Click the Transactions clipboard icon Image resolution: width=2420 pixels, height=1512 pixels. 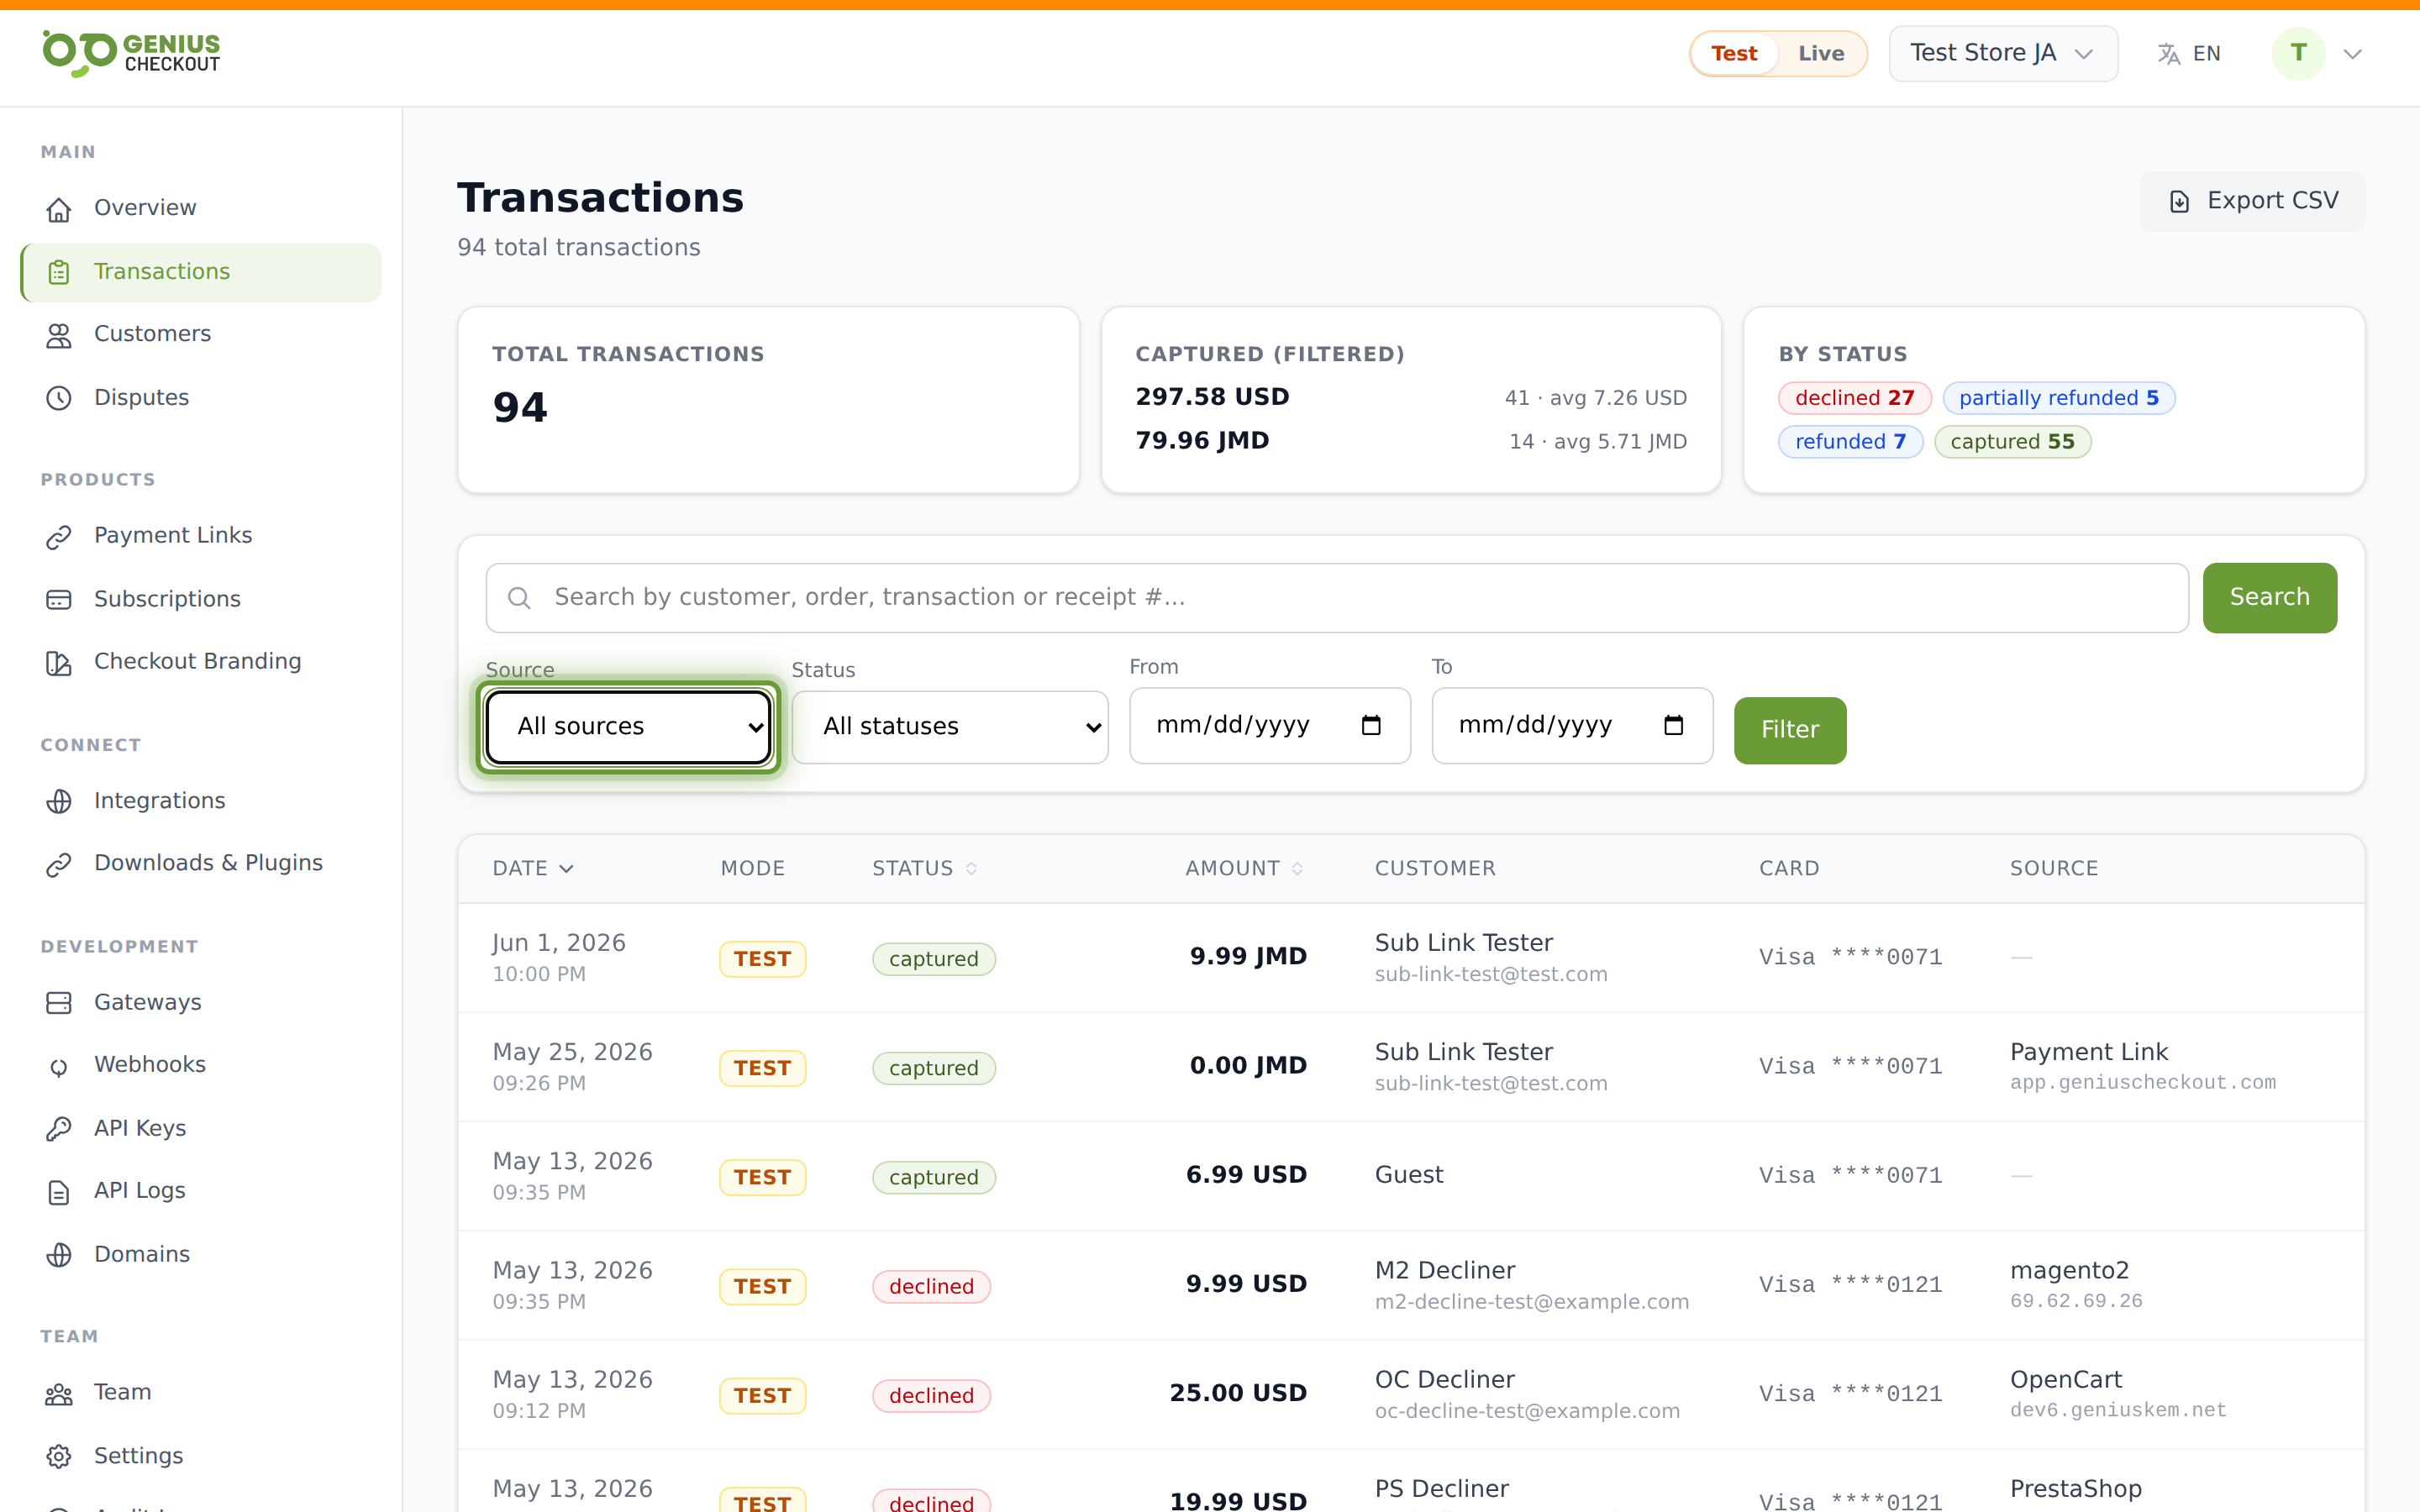pyautogui.click(x=59, y=272)
